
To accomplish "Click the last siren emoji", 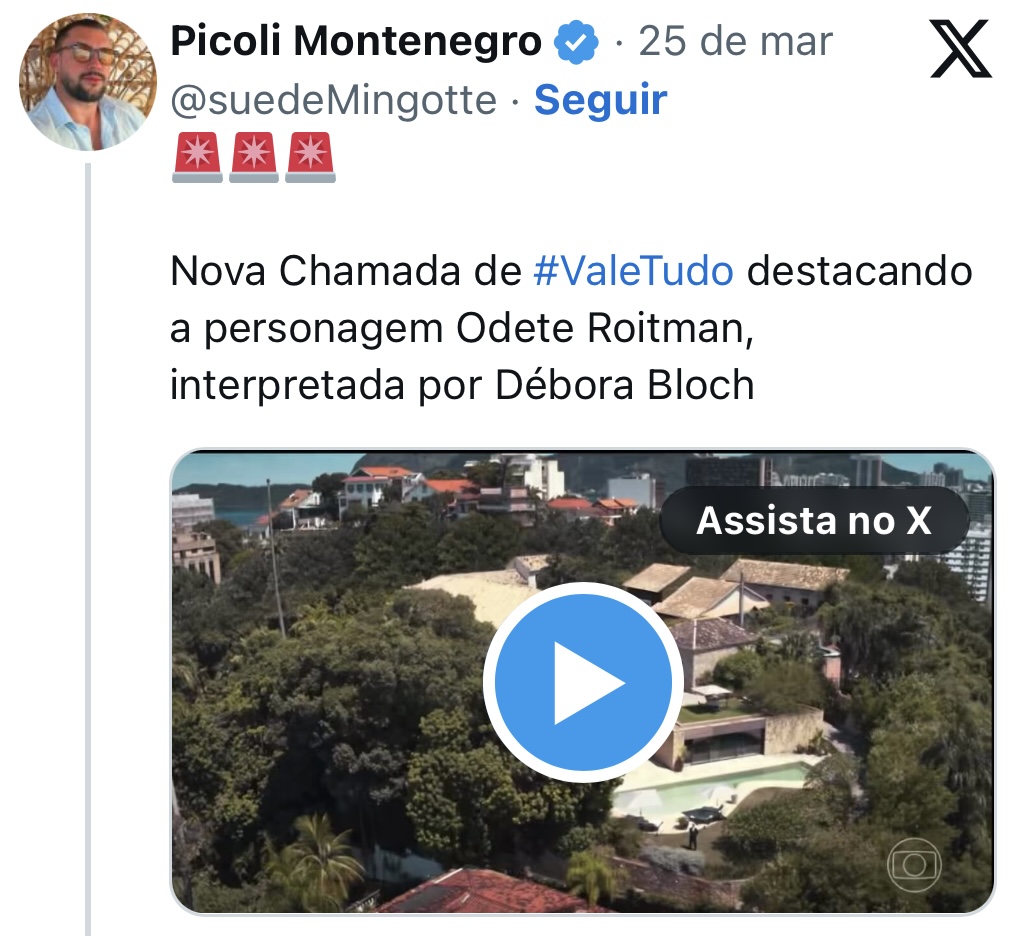I will point(310,159).
